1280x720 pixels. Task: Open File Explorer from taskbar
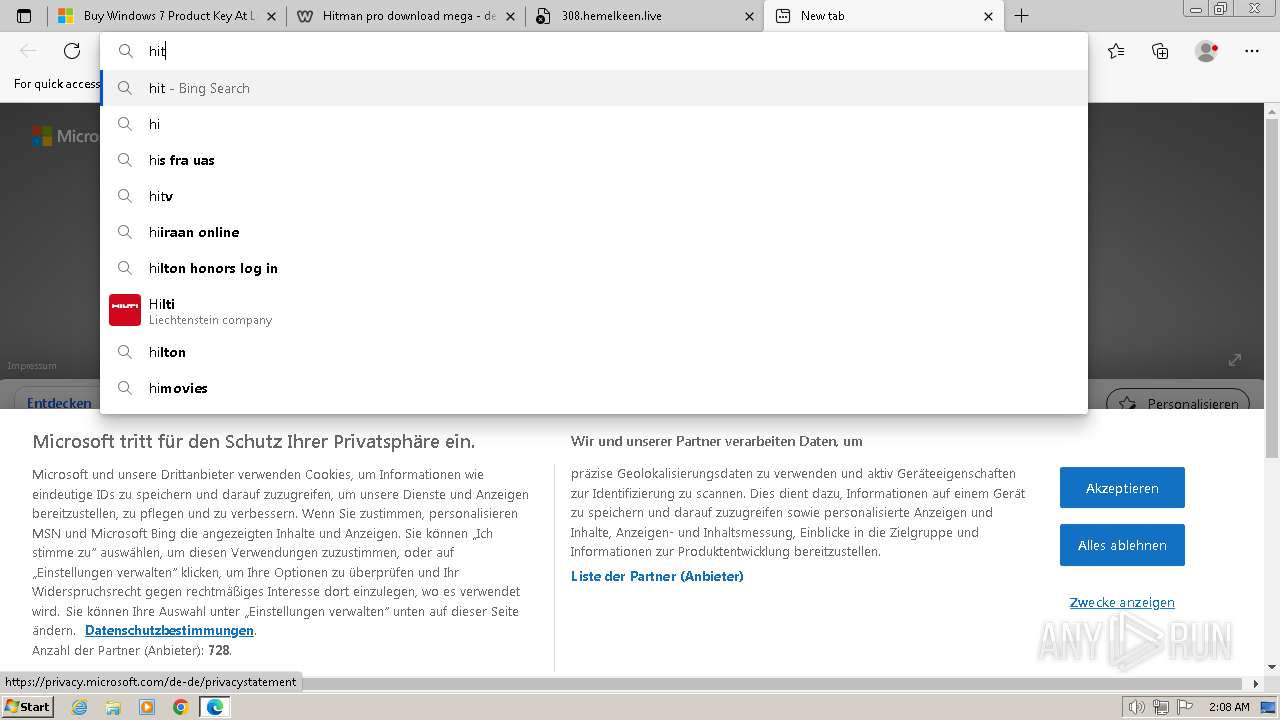(x=113, y=707)
